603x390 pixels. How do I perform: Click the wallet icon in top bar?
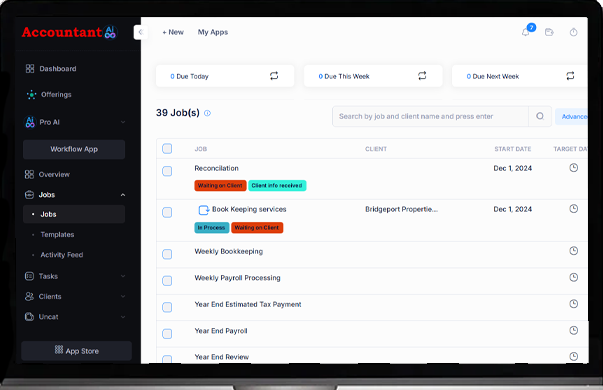[x=549, y=32]
